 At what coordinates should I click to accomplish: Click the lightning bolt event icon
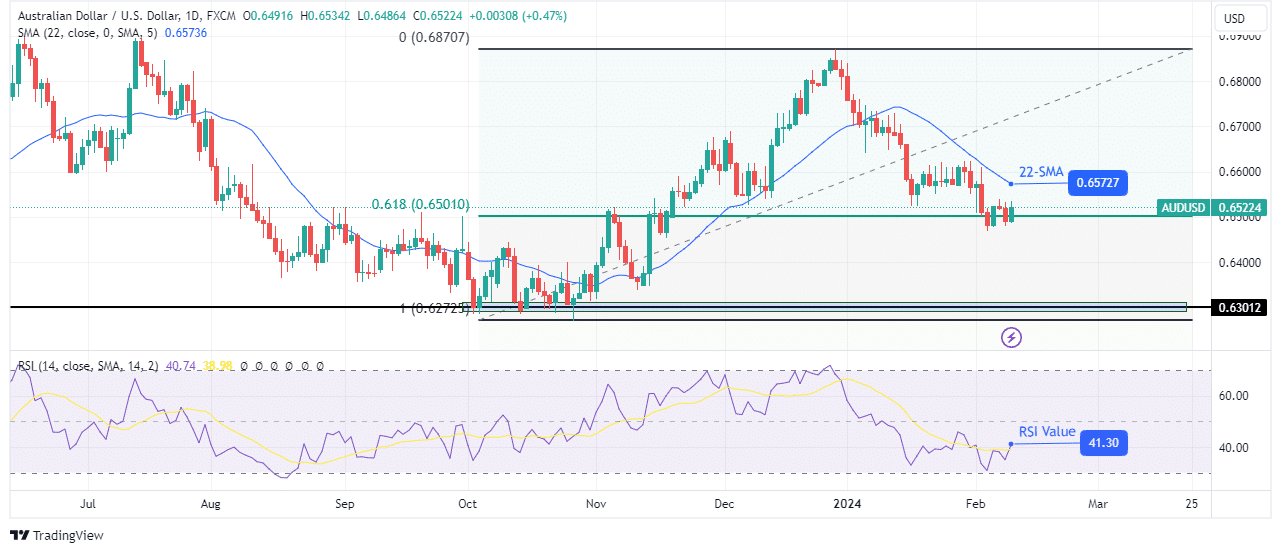tap(1011, 337)
